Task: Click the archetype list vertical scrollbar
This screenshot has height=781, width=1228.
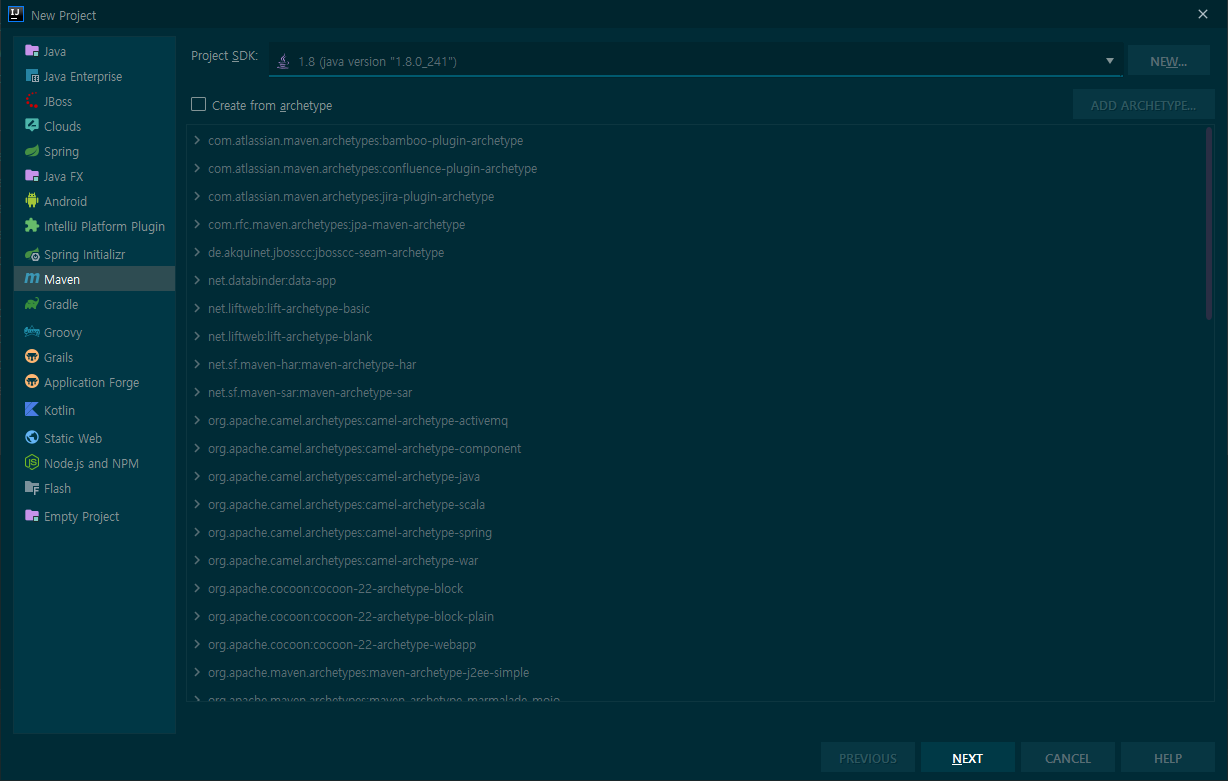Action: [1209, 224]
